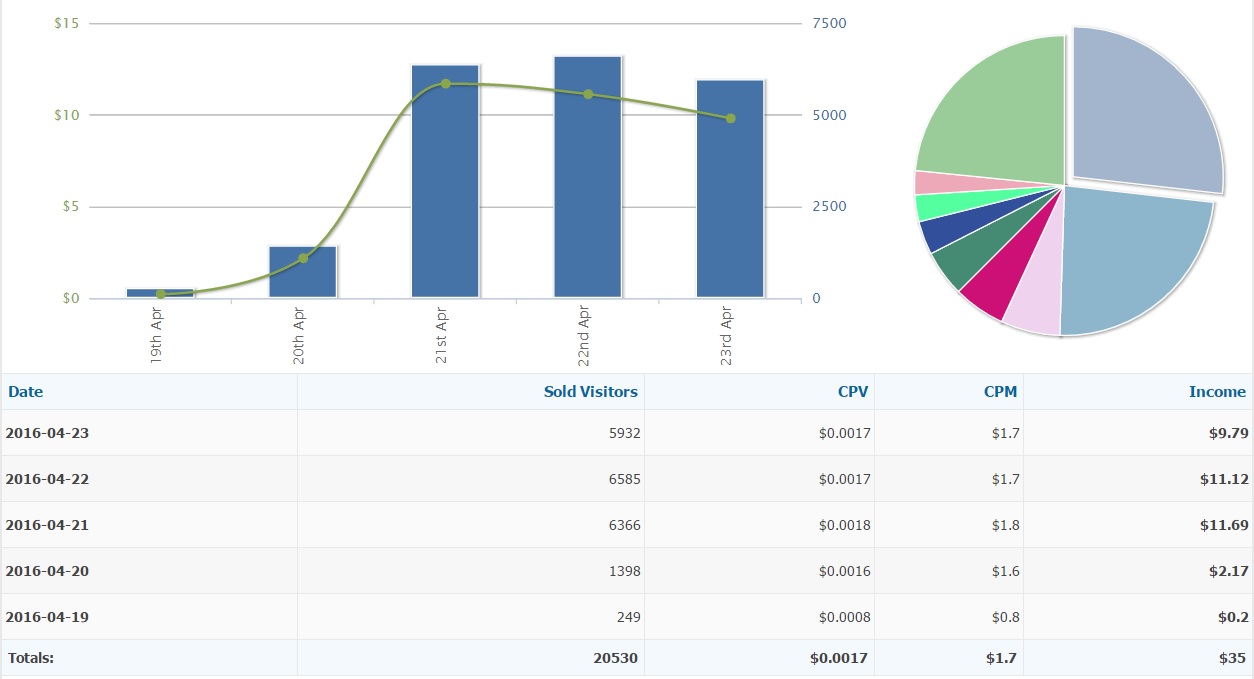Click the green line point for 20th Apr
Image resolution: width=1254 pixels, height=679 pixels.
click(x=303, y=258)
